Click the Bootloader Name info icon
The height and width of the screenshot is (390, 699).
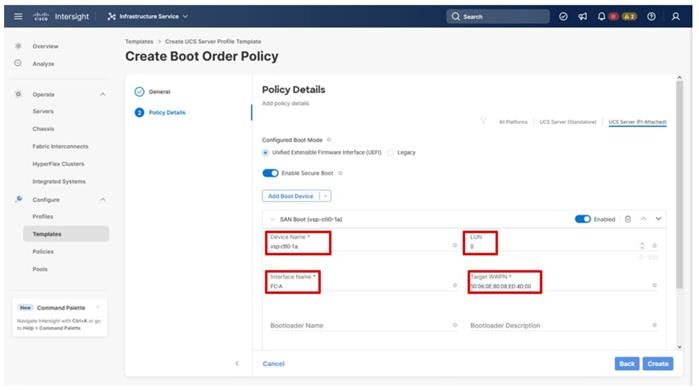[455, 325]
